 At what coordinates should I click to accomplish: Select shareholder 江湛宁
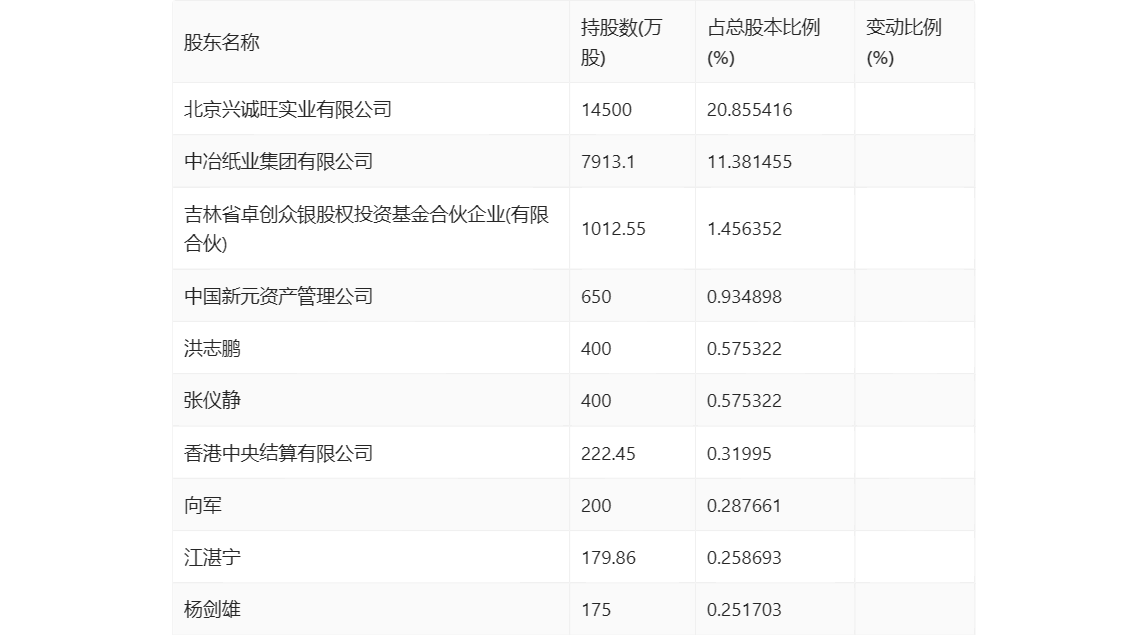tap(212, 557)
